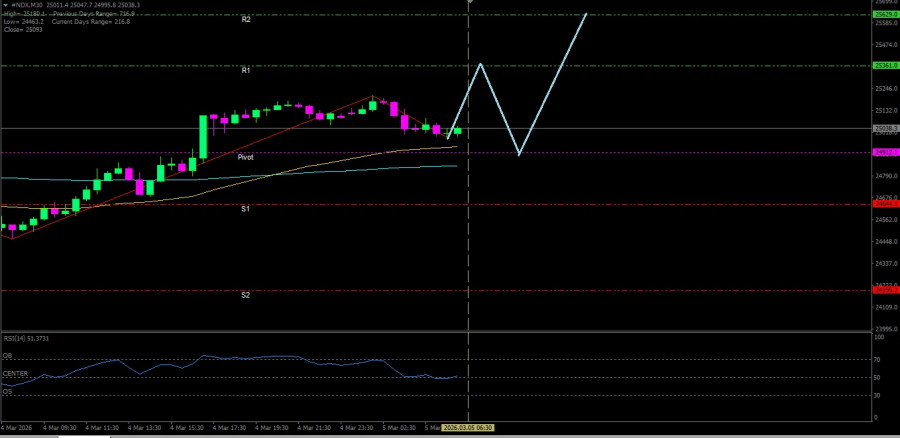
Task: Click the tall green breakout candle
Action: 203,137
